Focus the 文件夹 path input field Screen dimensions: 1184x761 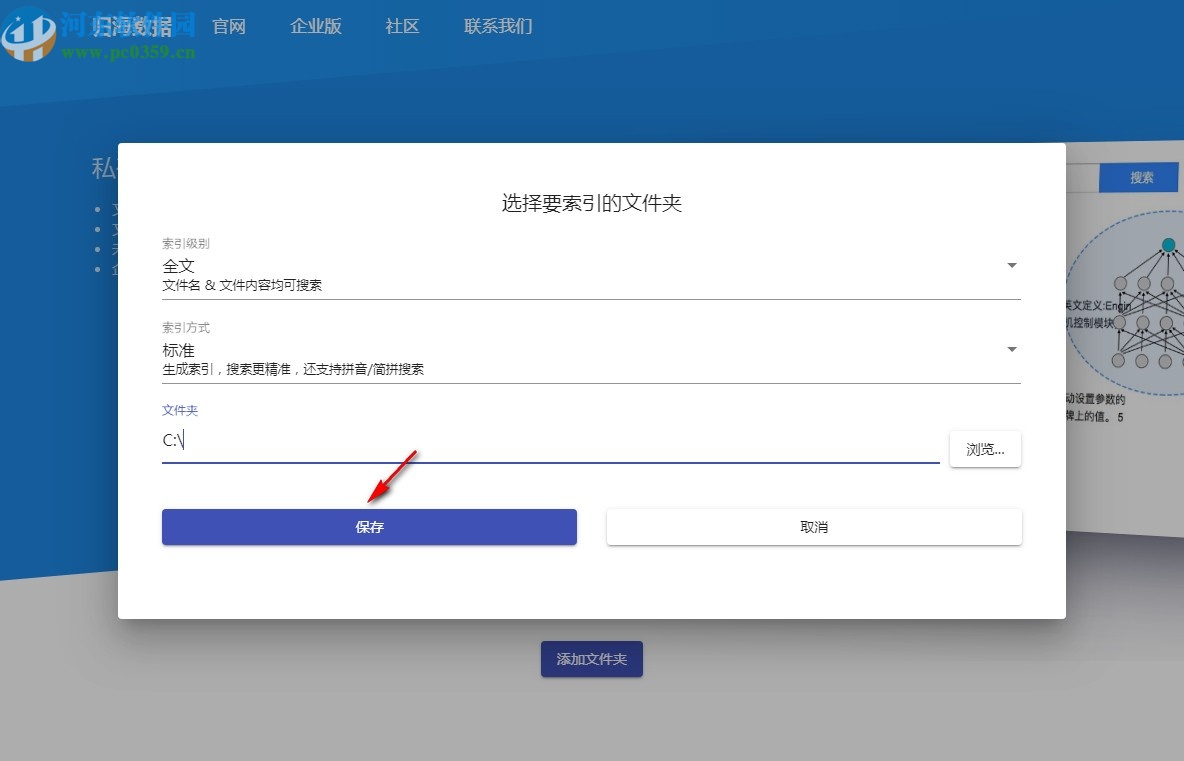click(x=550, y=441)
